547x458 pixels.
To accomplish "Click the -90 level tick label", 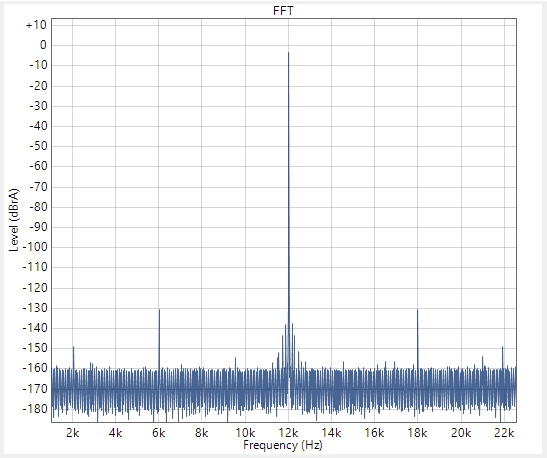I will coord(38,227).
